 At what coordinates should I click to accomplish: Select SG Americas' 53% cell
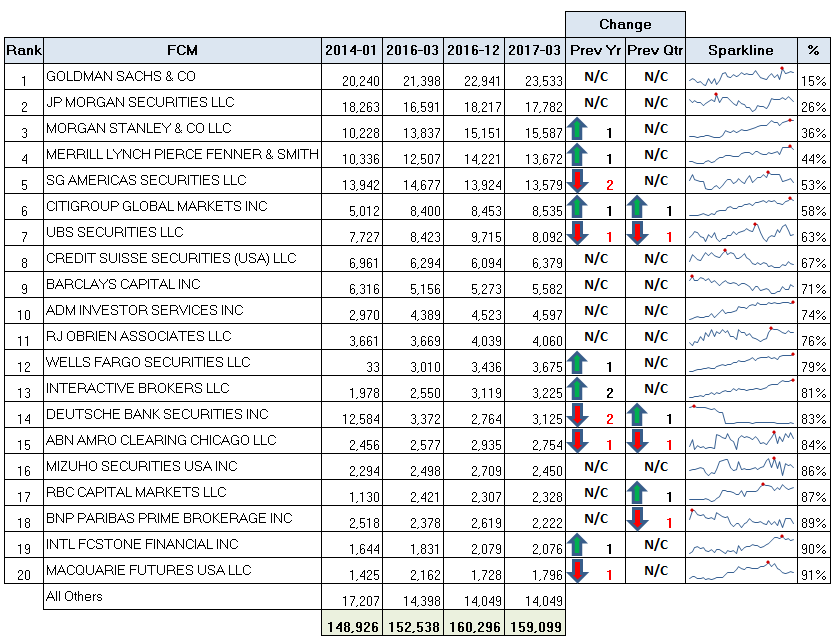(814, 181)
